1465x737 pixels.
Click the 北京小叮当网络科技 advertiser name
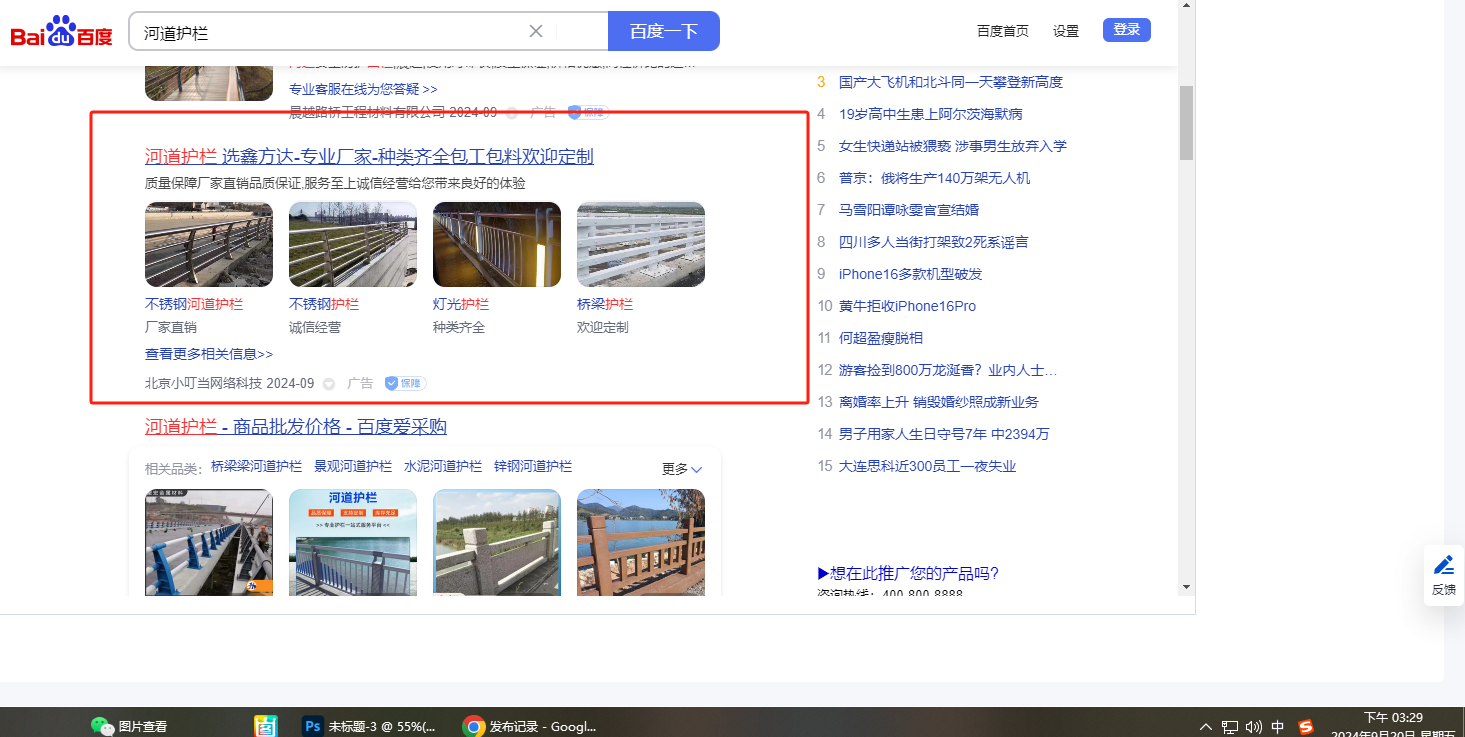(x=203, y=383)
